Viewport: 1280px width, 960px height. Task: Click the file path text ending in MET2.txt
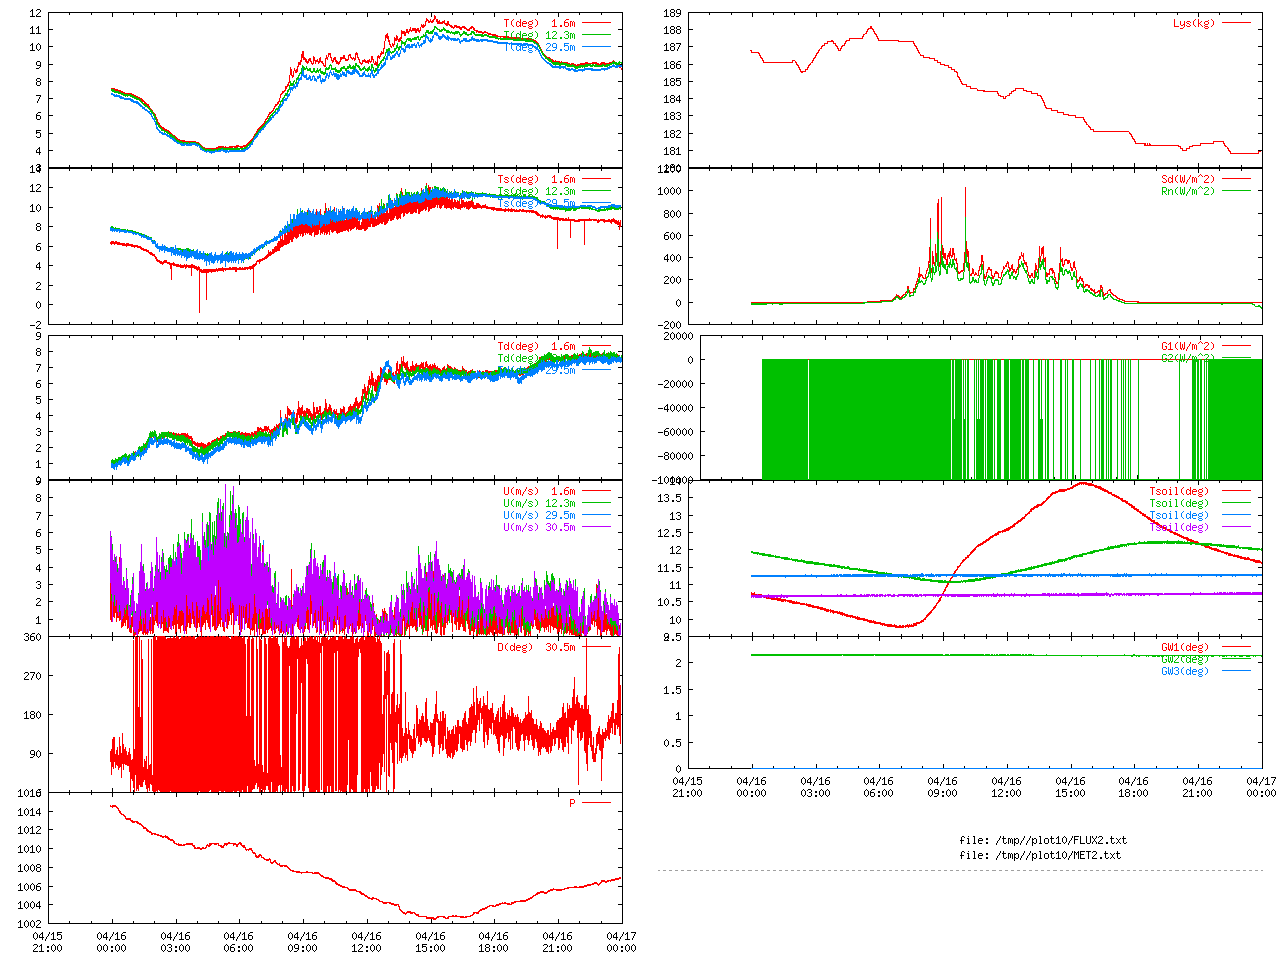tap(1040, 855)
